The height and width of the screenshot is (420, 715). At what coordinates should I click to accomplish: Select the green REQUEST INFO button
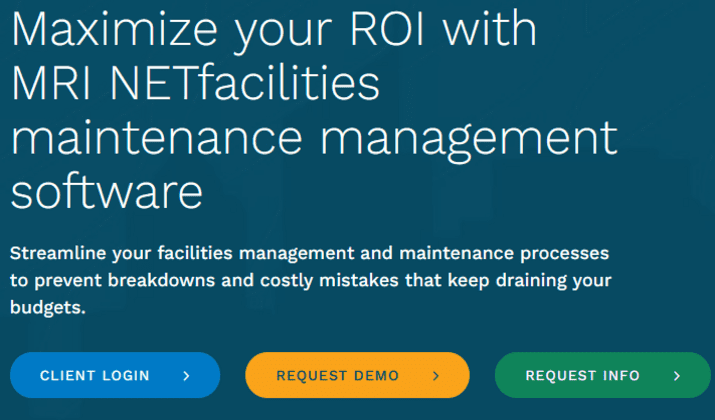[x=603, y=375]
